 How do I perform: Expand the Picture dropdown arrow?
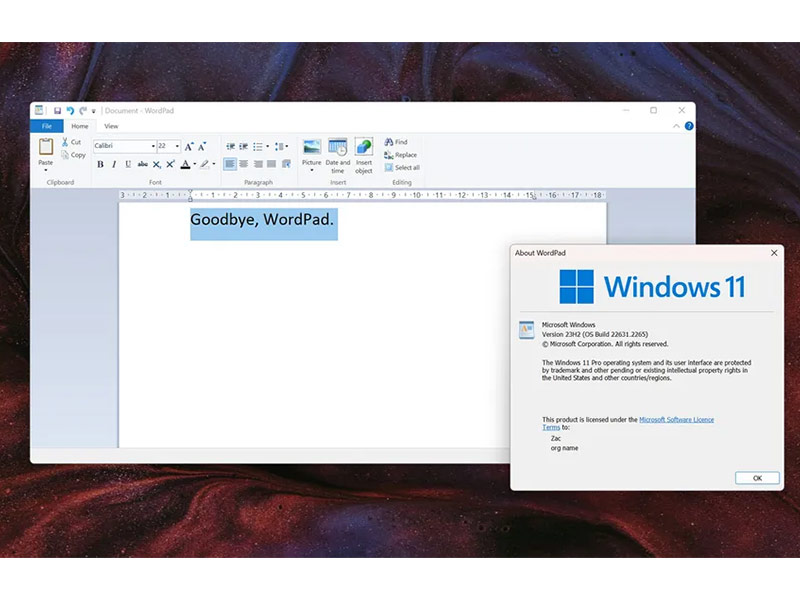(x=312, y=170)
